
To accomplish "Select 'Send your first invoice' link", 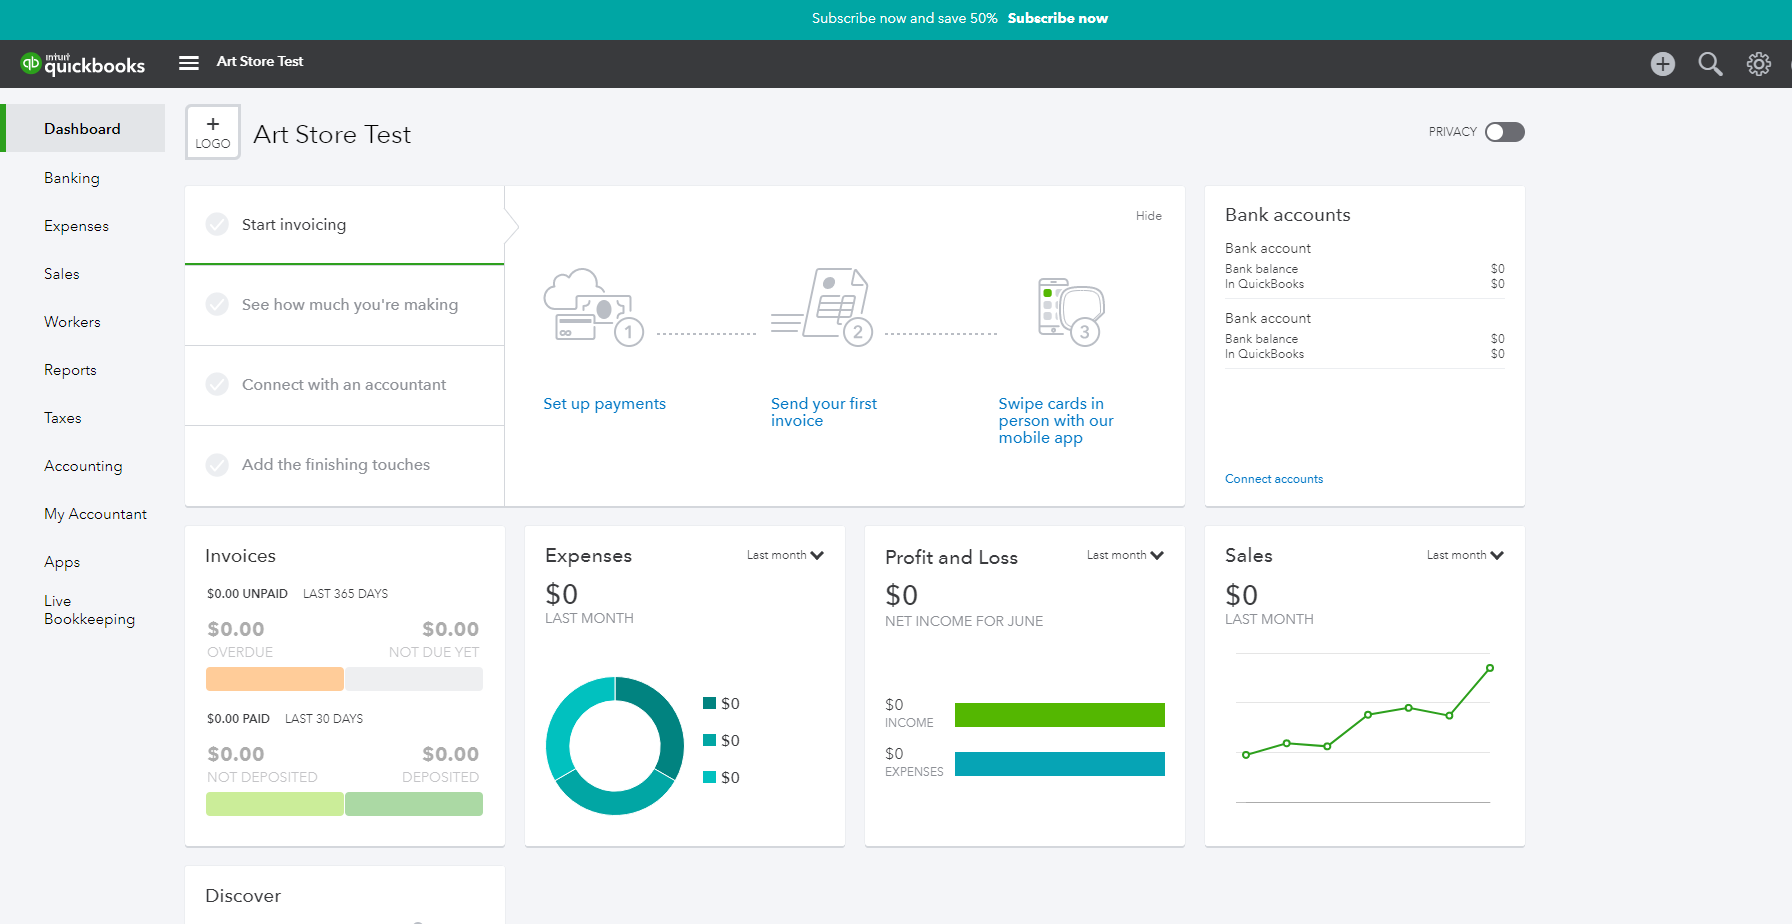I will tap(823, 411).
